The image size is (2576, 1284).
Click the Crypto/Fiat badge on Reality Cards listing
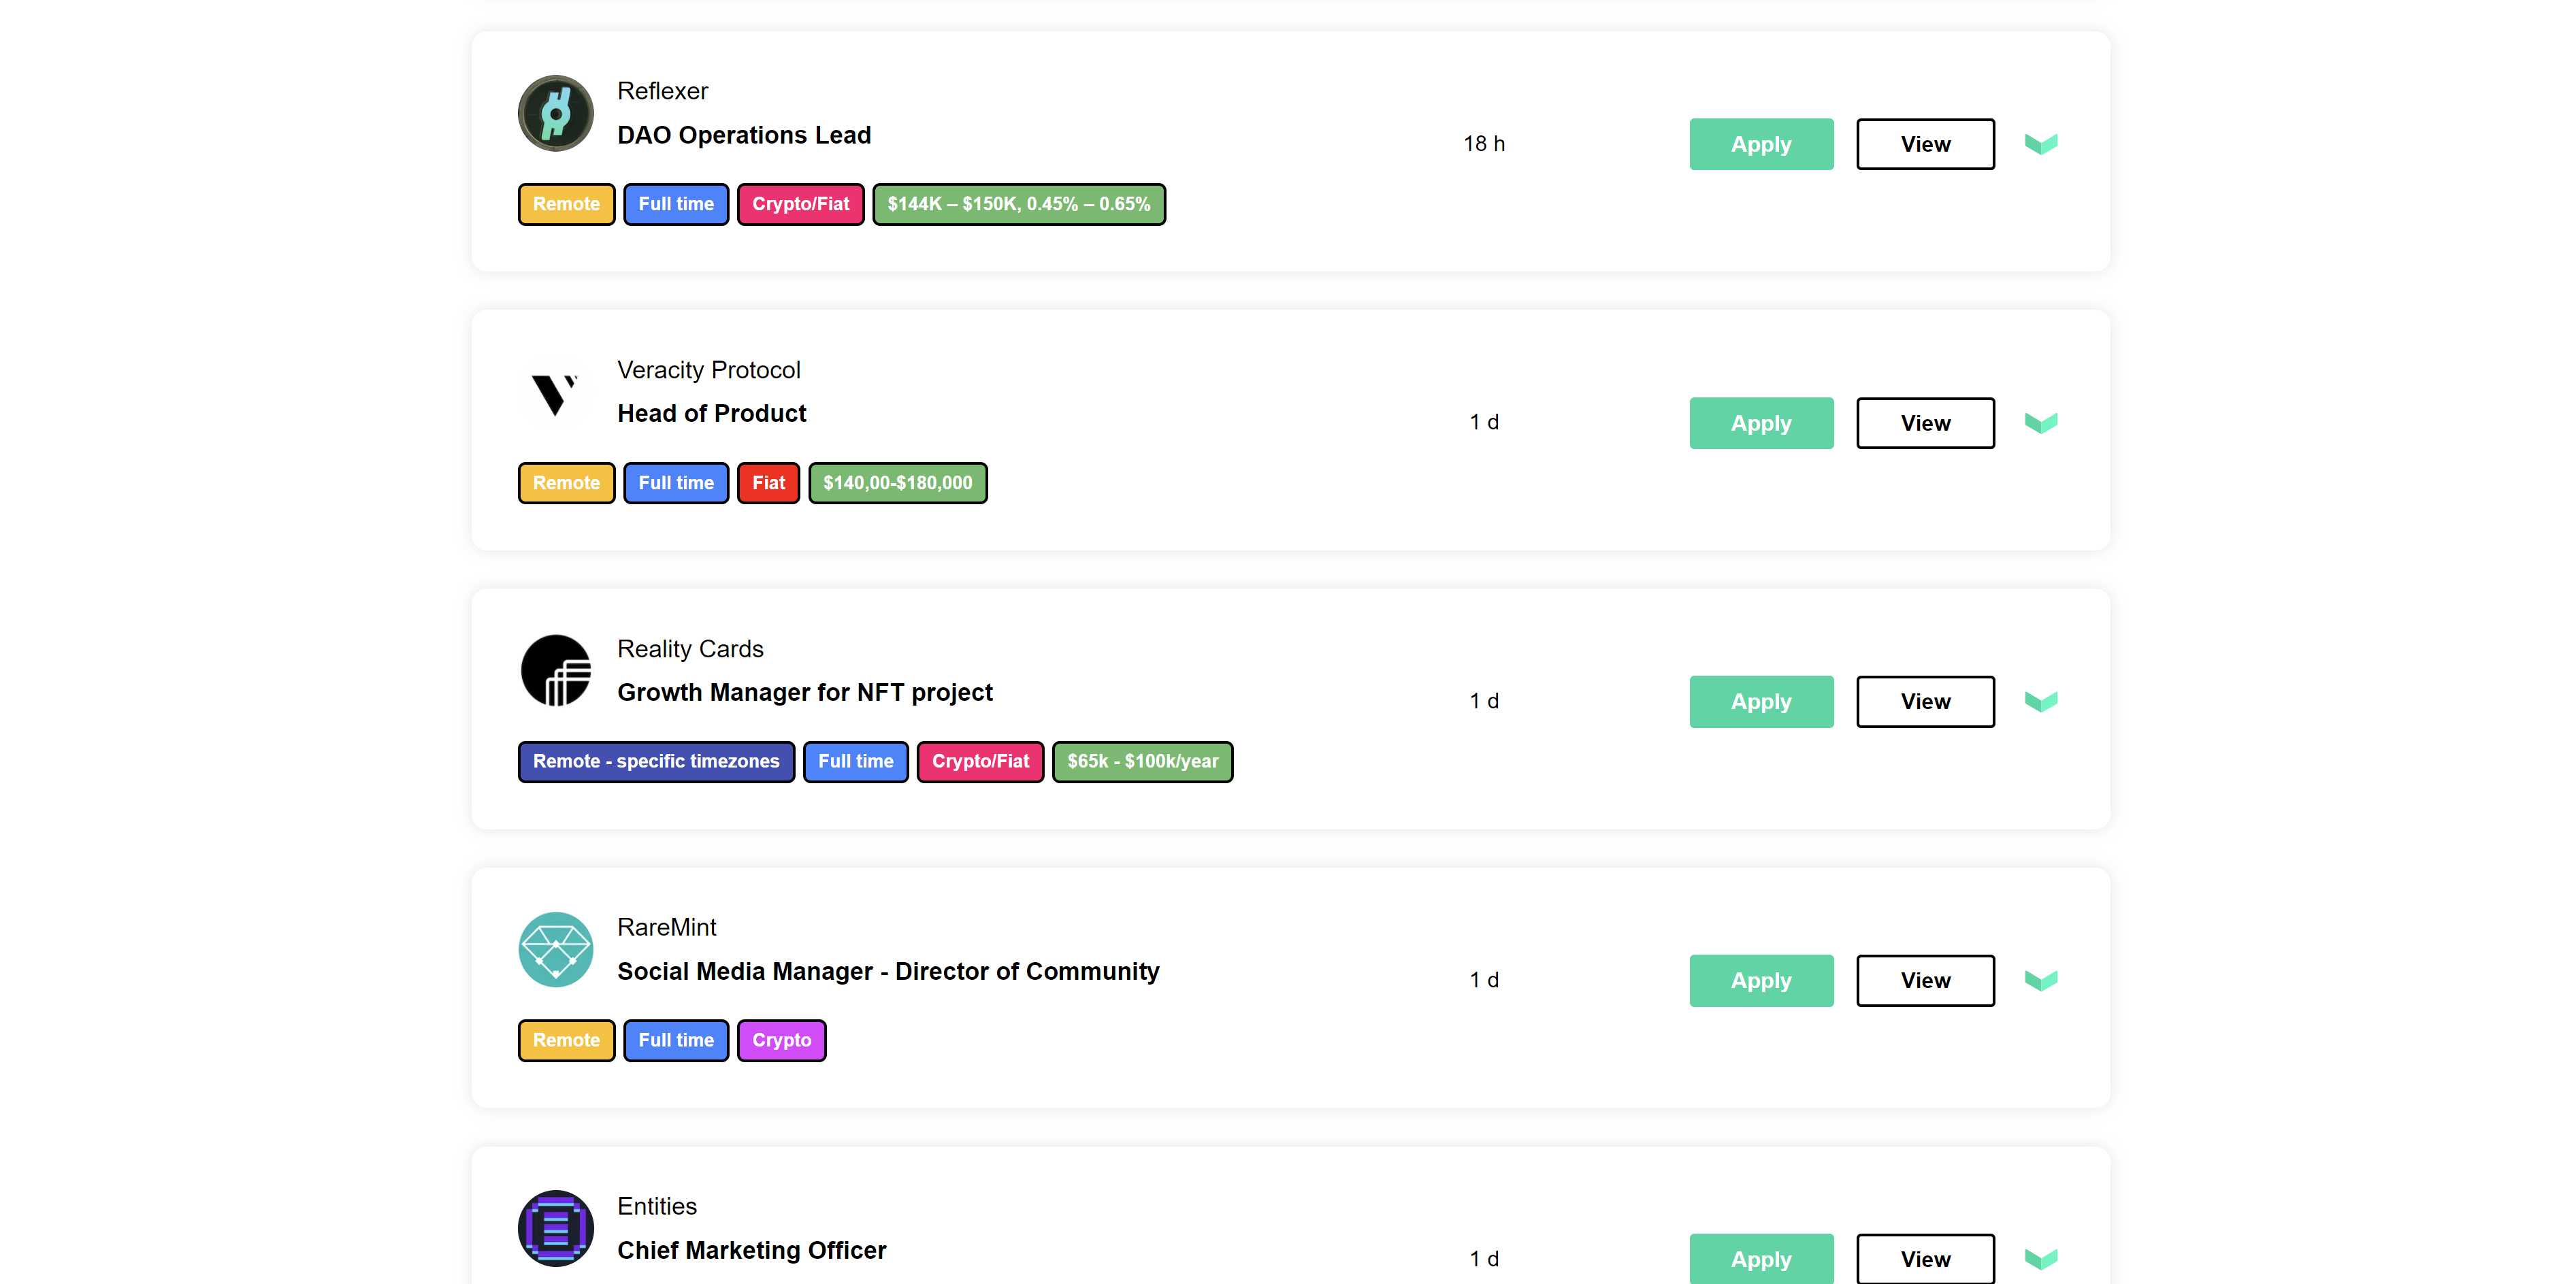pyautogui.click(x=980, y=761)
